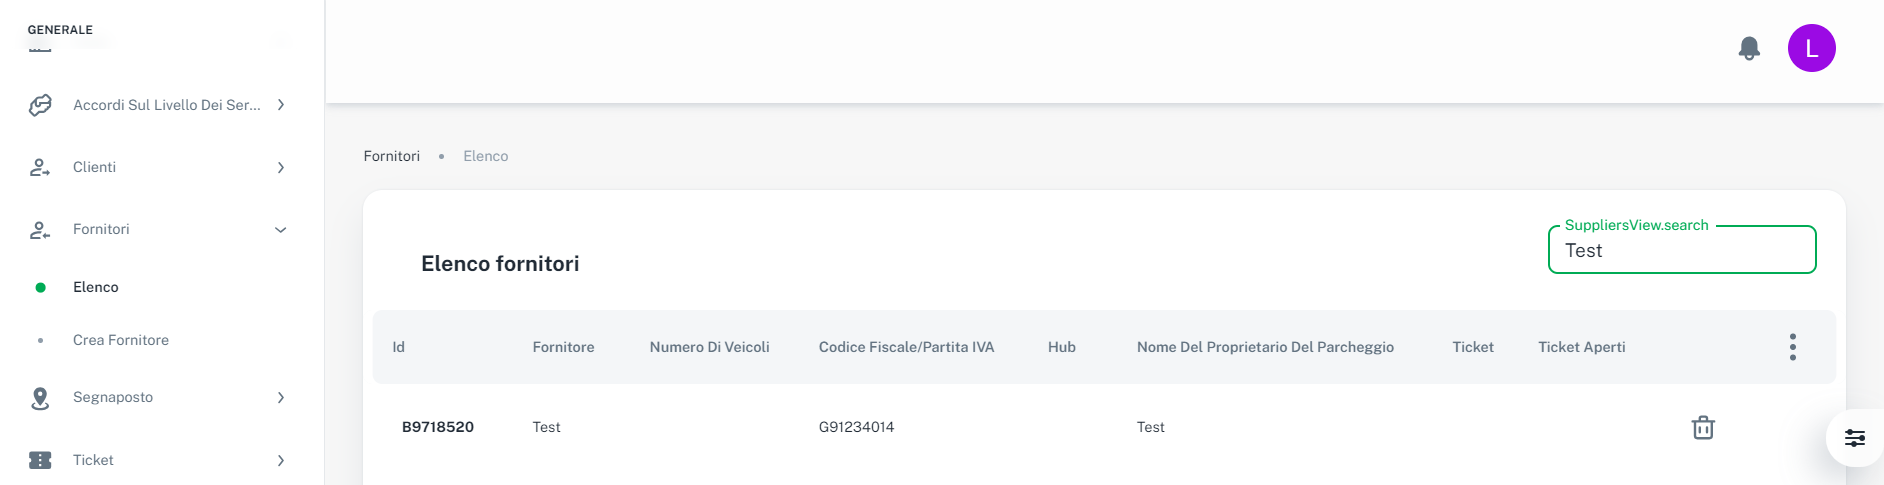The width and height of the screenshot is (1884, 485).
Task: Select Elenco in the sidebar
Action: click(x=96, y=287)
